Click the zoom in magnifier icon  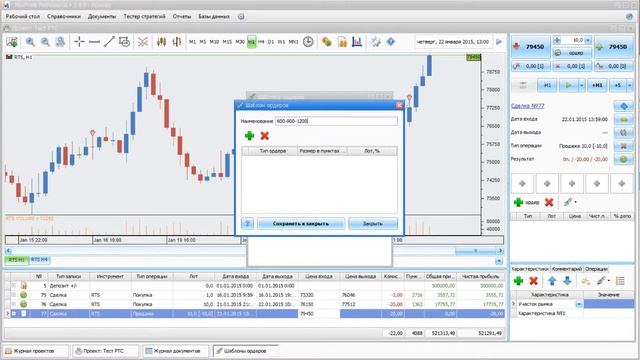point(30,42)
